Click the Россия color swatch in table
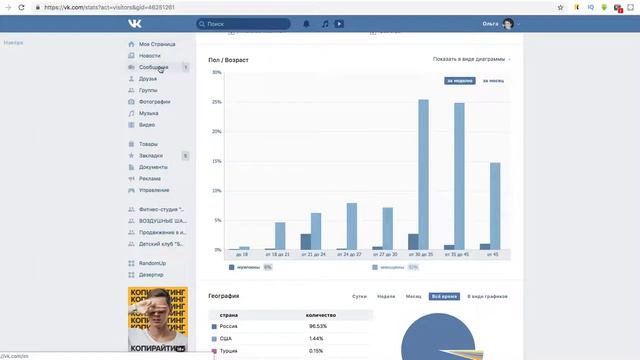 214,327
